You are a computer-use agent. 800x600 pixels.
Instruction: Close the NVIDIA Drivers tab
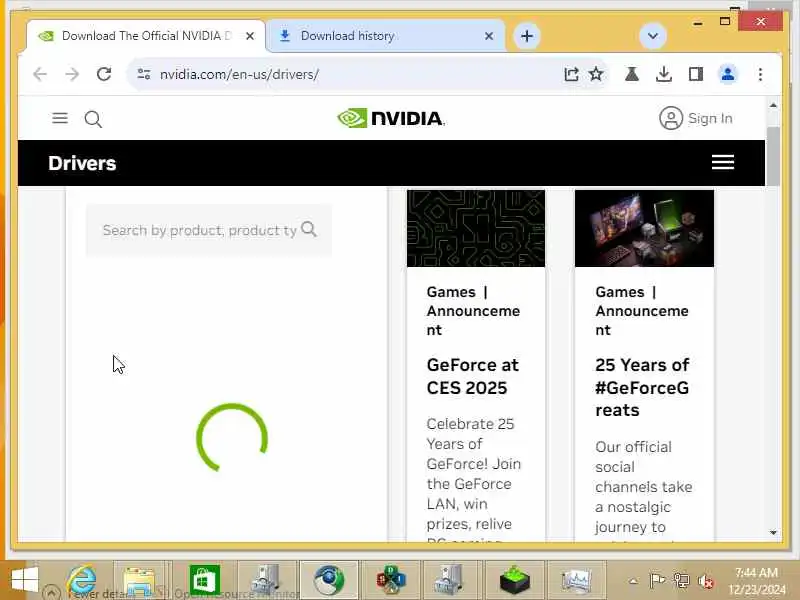tap(250, 36)
